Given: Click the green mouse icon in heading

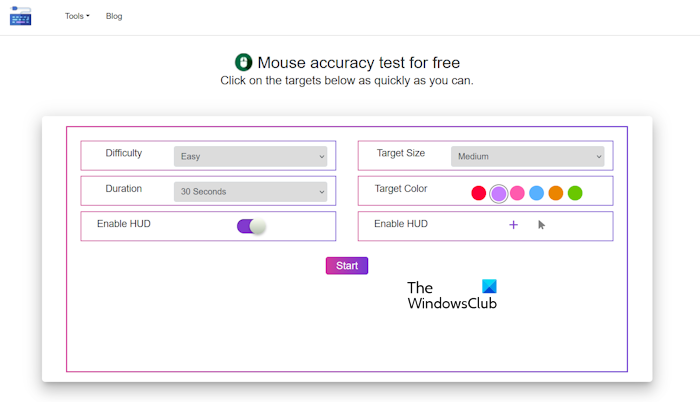Looking at the screenshot, I should 243,63.
